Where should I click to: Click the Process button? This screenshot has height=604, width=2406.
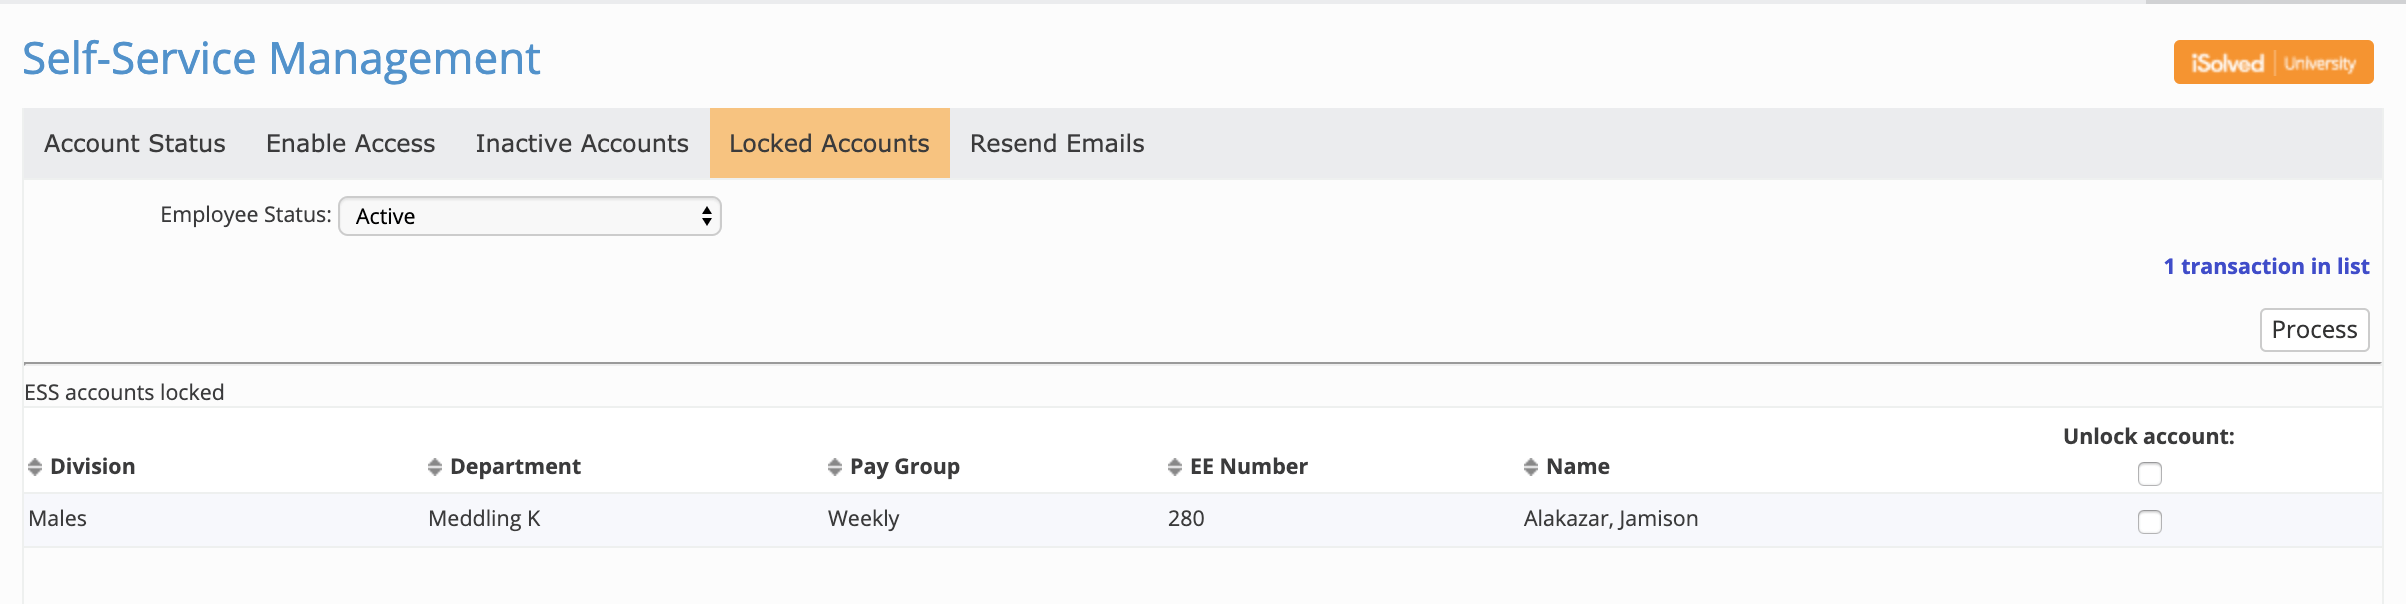[2314, 329]
